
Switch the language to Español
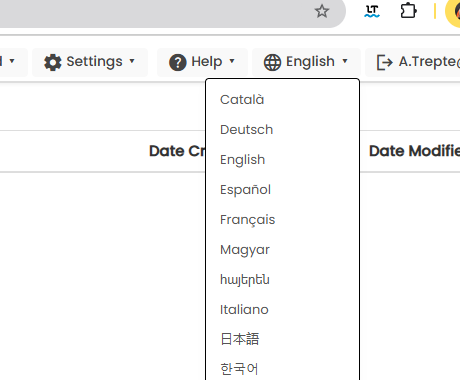(x=245, y=190)
